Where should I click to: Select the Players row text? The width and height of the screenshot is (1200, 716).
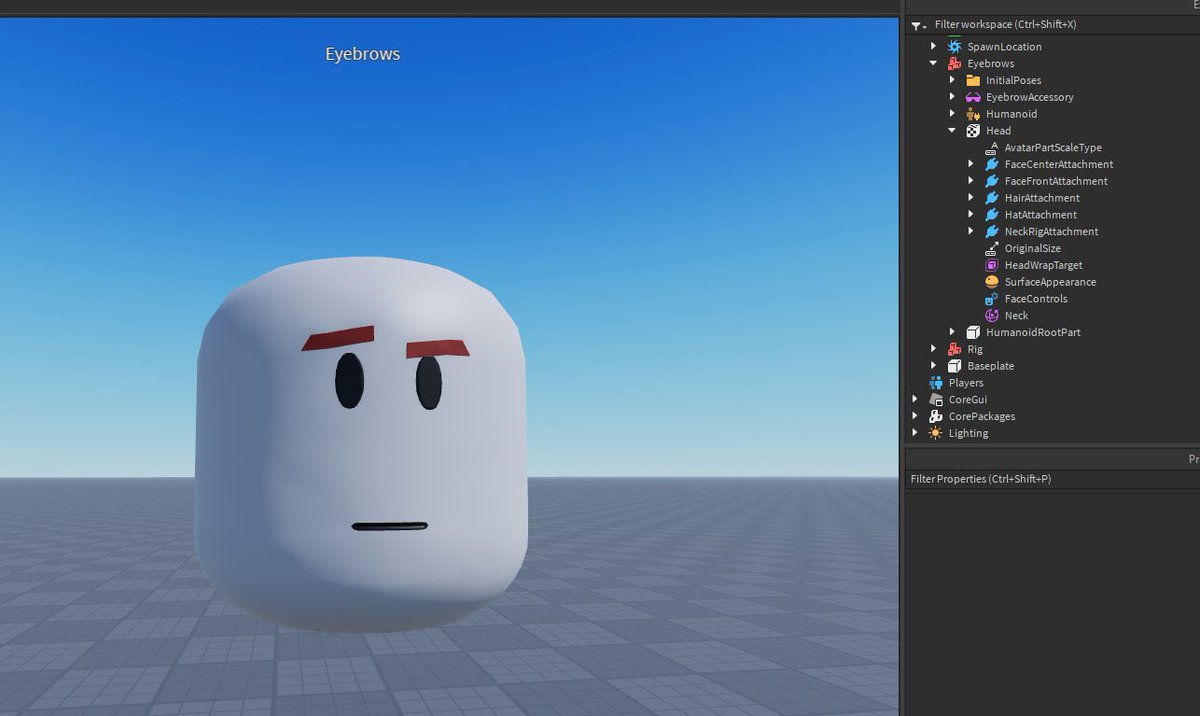coord(966,383)
